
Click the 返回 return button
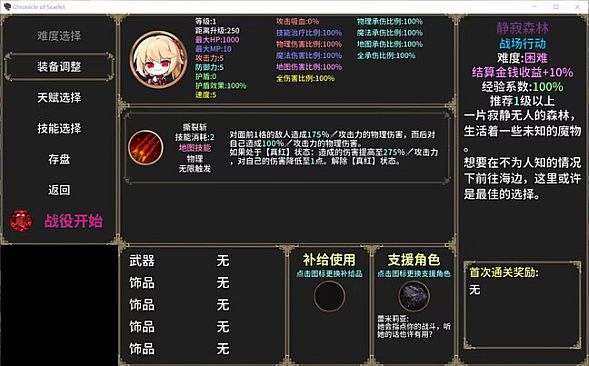pyautogui.click(x=59, y=190)
